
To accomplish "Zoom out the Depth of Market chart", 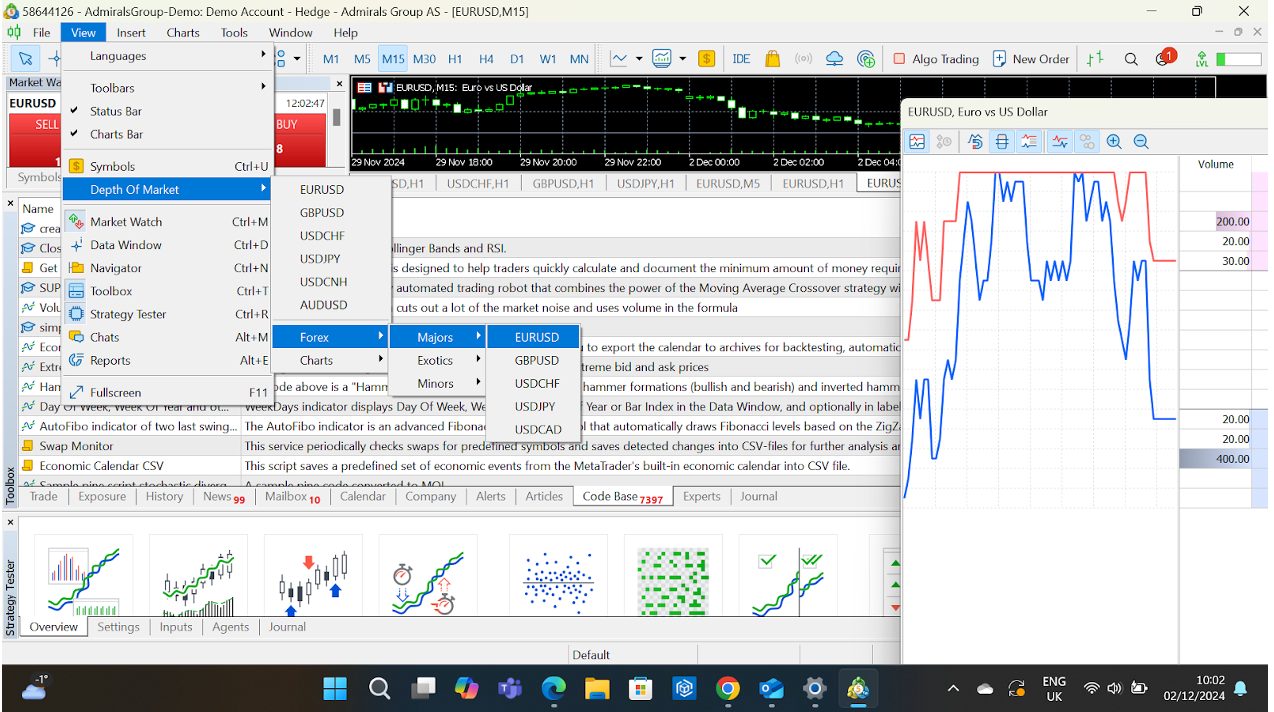I will click(1141, 142).
